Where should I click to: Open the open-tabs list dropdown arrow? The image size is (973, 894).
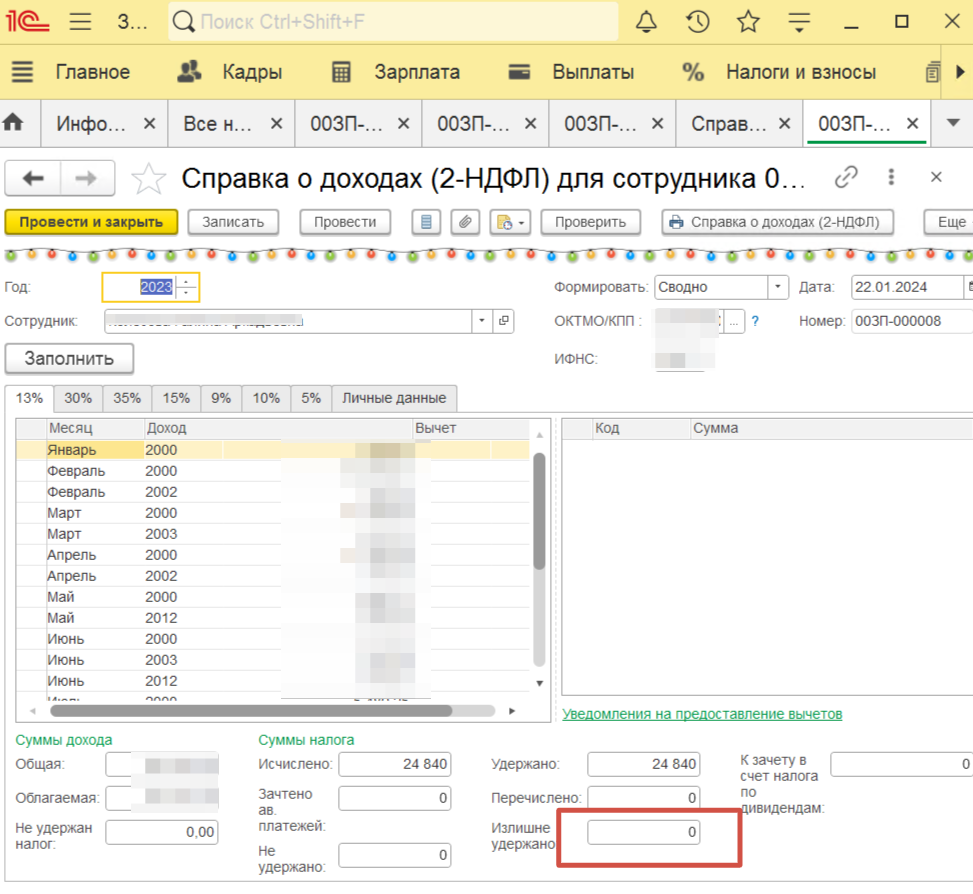click(x=954, y=123)
